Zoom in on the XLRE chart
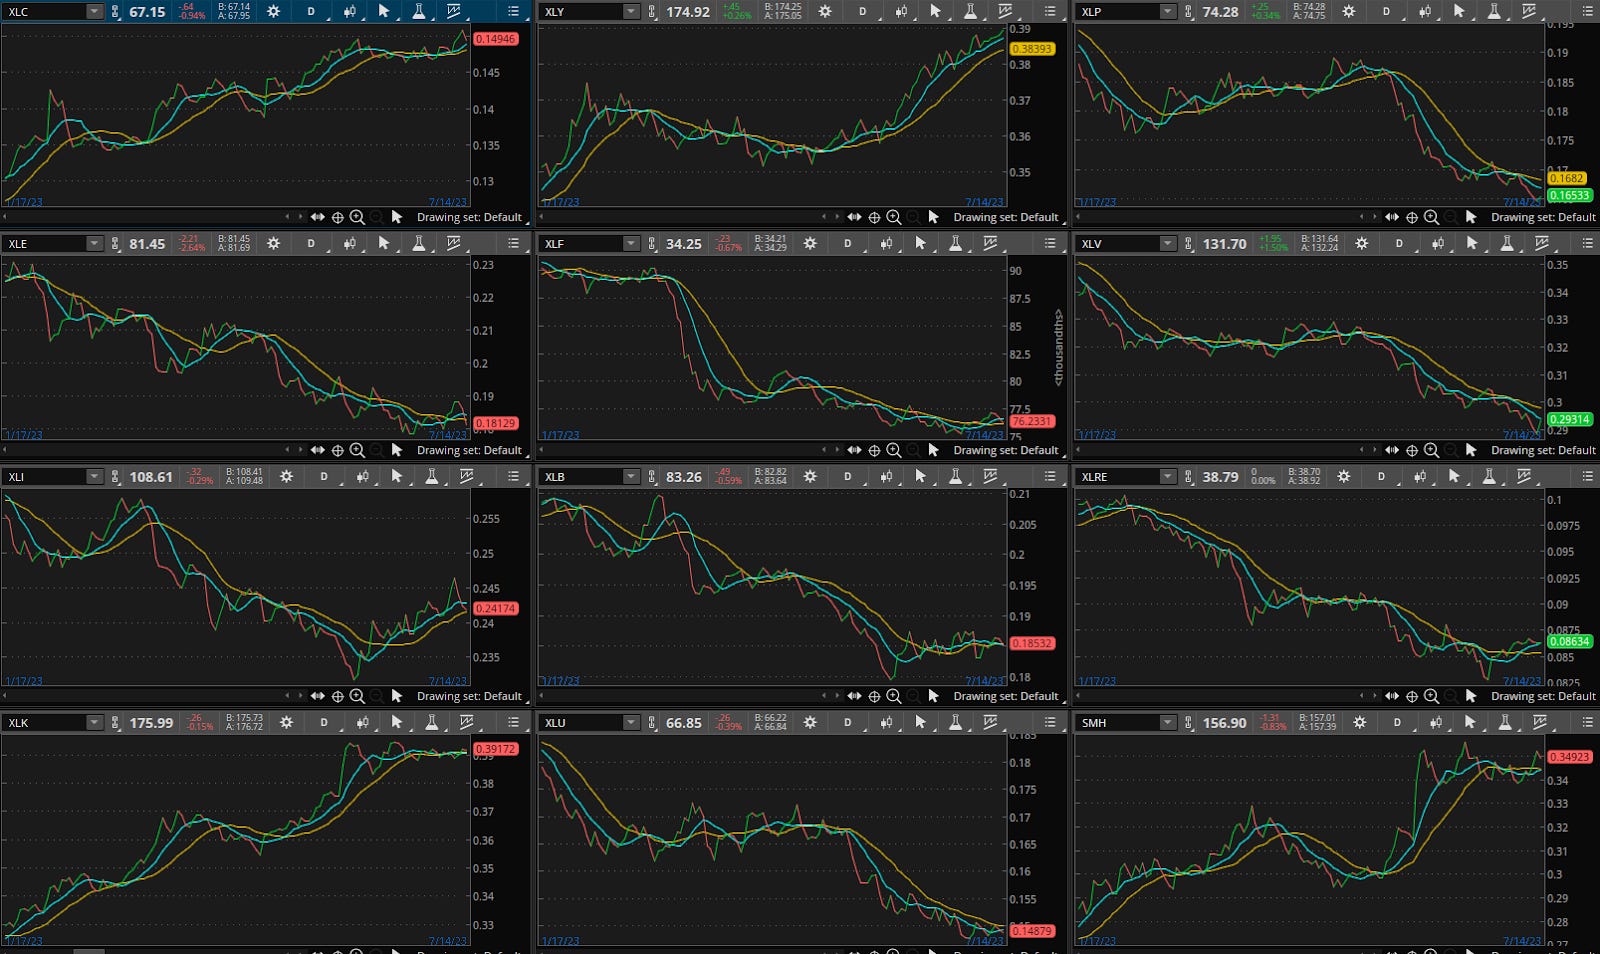 point(1432,696)
